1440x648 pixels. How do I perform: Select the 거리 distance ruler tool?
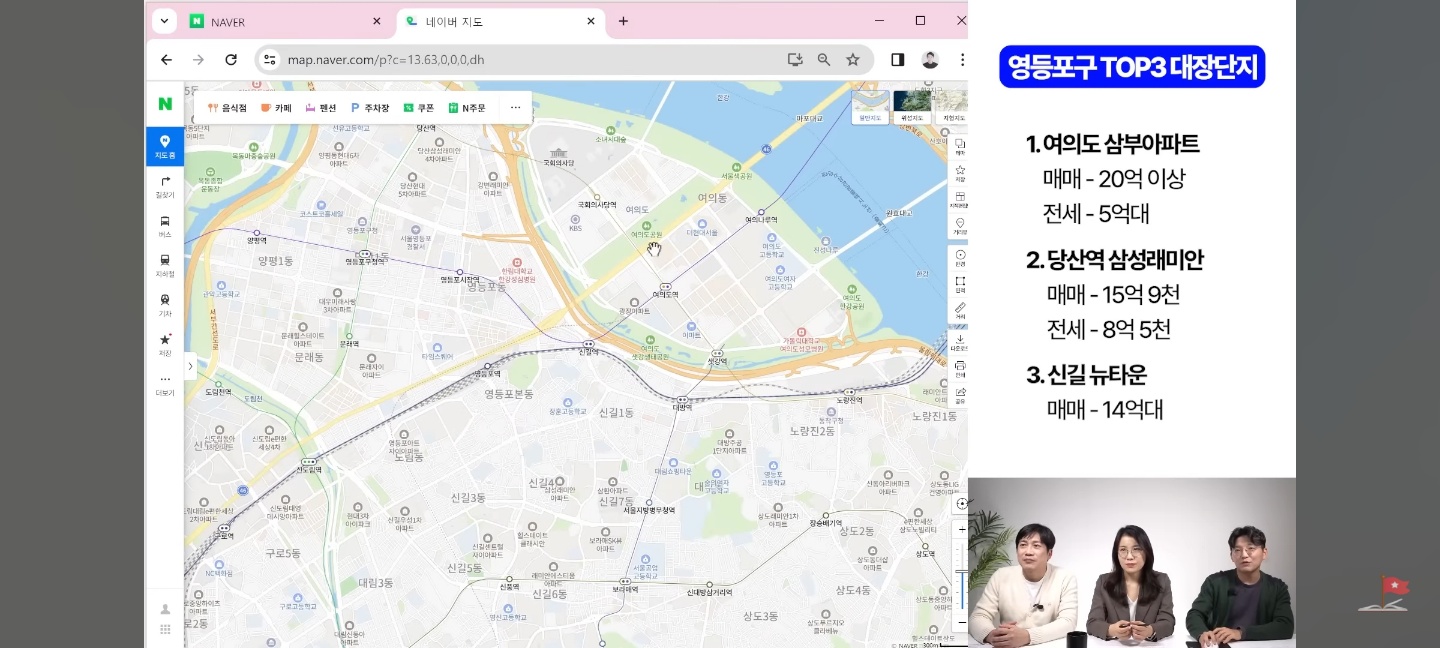[x=960, y=310]
